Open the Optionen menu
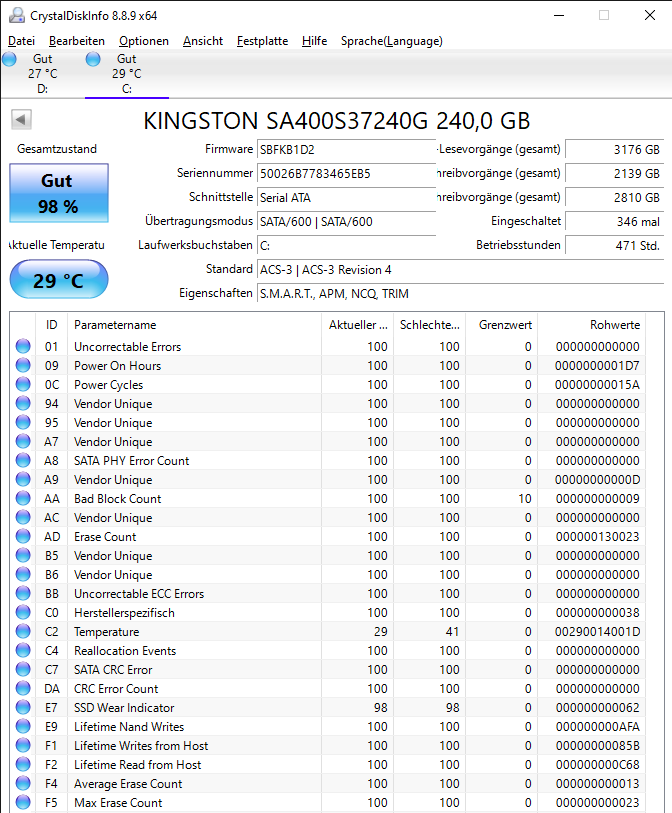Image resolution: width=672 pixels, height=813 pixels. coord(144,41)
